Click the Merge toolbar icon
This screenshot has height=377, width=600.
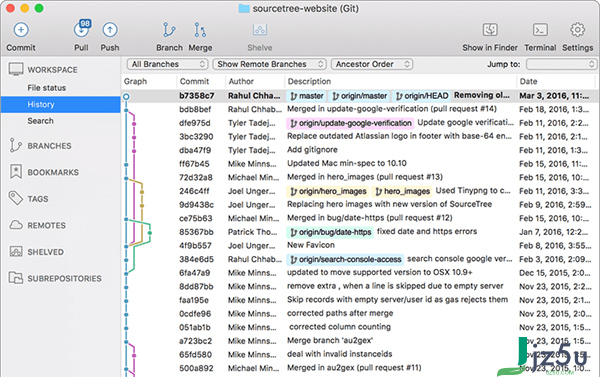point(200,30)
